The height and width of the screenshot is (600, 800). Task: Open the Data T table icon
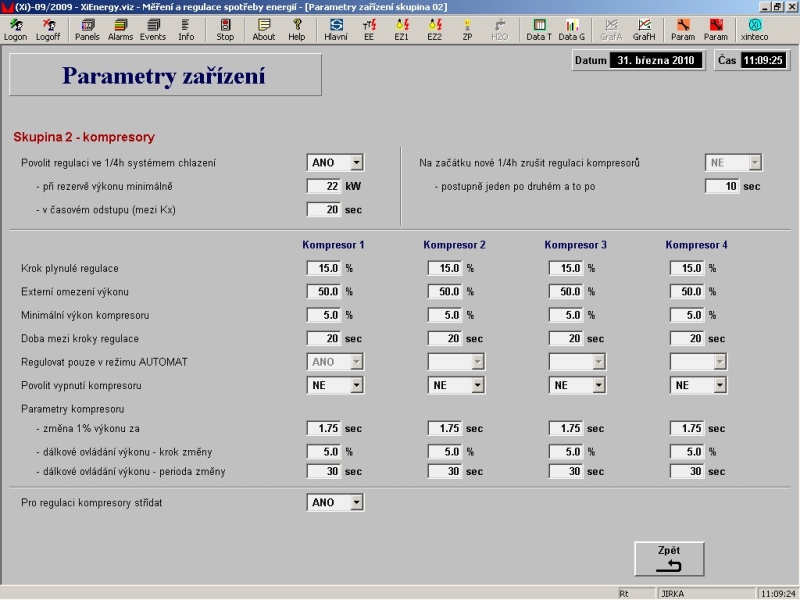[x=539, y=30]
